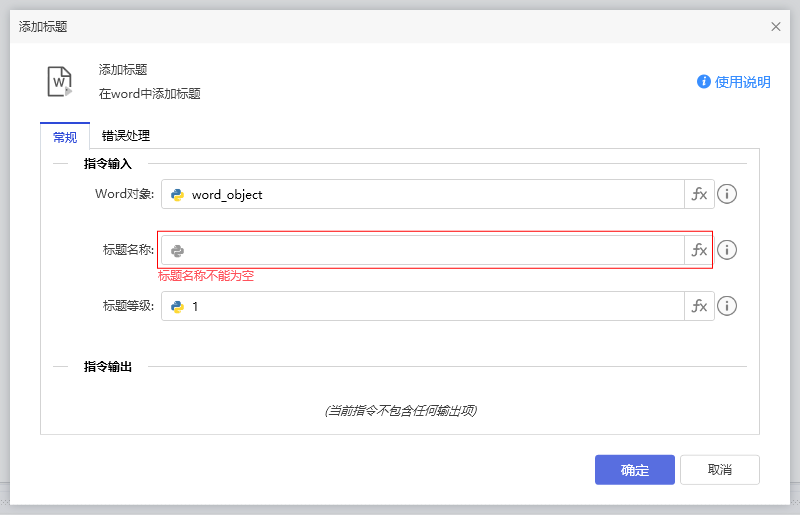
Task: Focus the empty 标题名称 input field
Action: tap(430, 251)
